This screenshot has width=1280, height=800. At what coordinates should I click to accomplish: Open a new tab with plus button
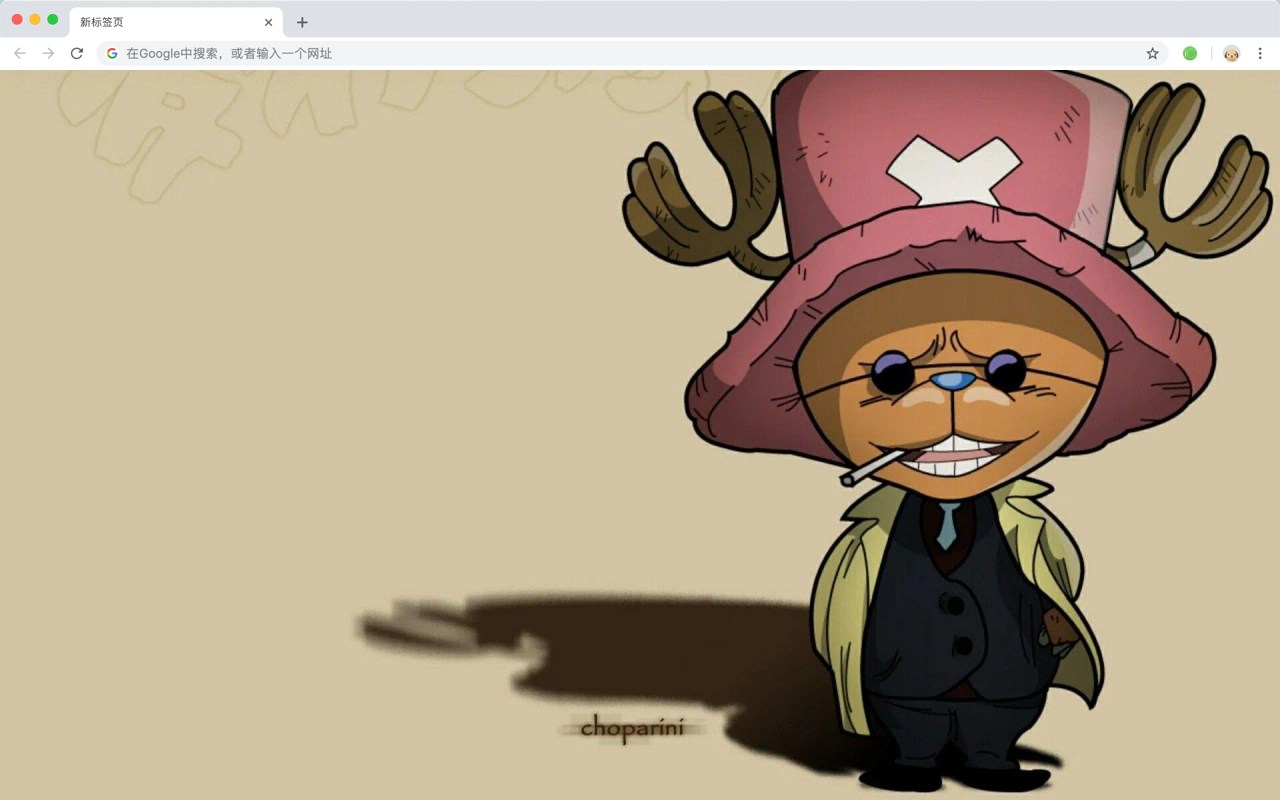(302, 22)
